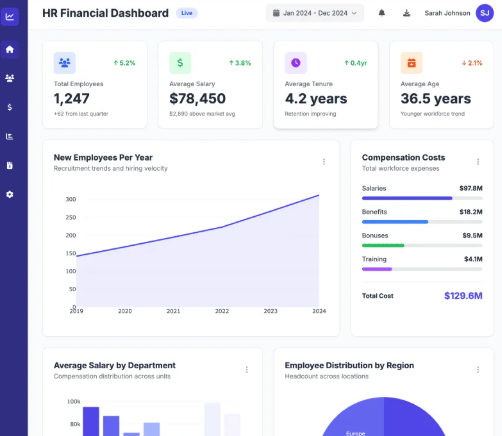Click the Average Salary dollar icon
Viewport: 502px width, 436px height.
(x=180, y=63)
